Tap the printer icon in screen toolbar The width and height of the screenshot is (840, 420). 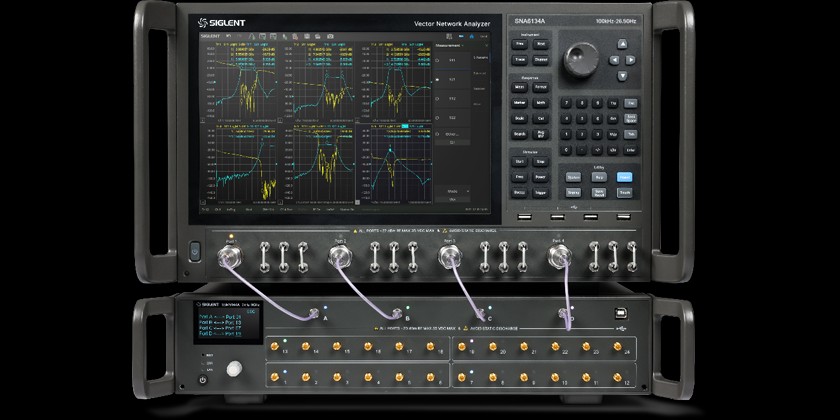(x=318, y=36)
